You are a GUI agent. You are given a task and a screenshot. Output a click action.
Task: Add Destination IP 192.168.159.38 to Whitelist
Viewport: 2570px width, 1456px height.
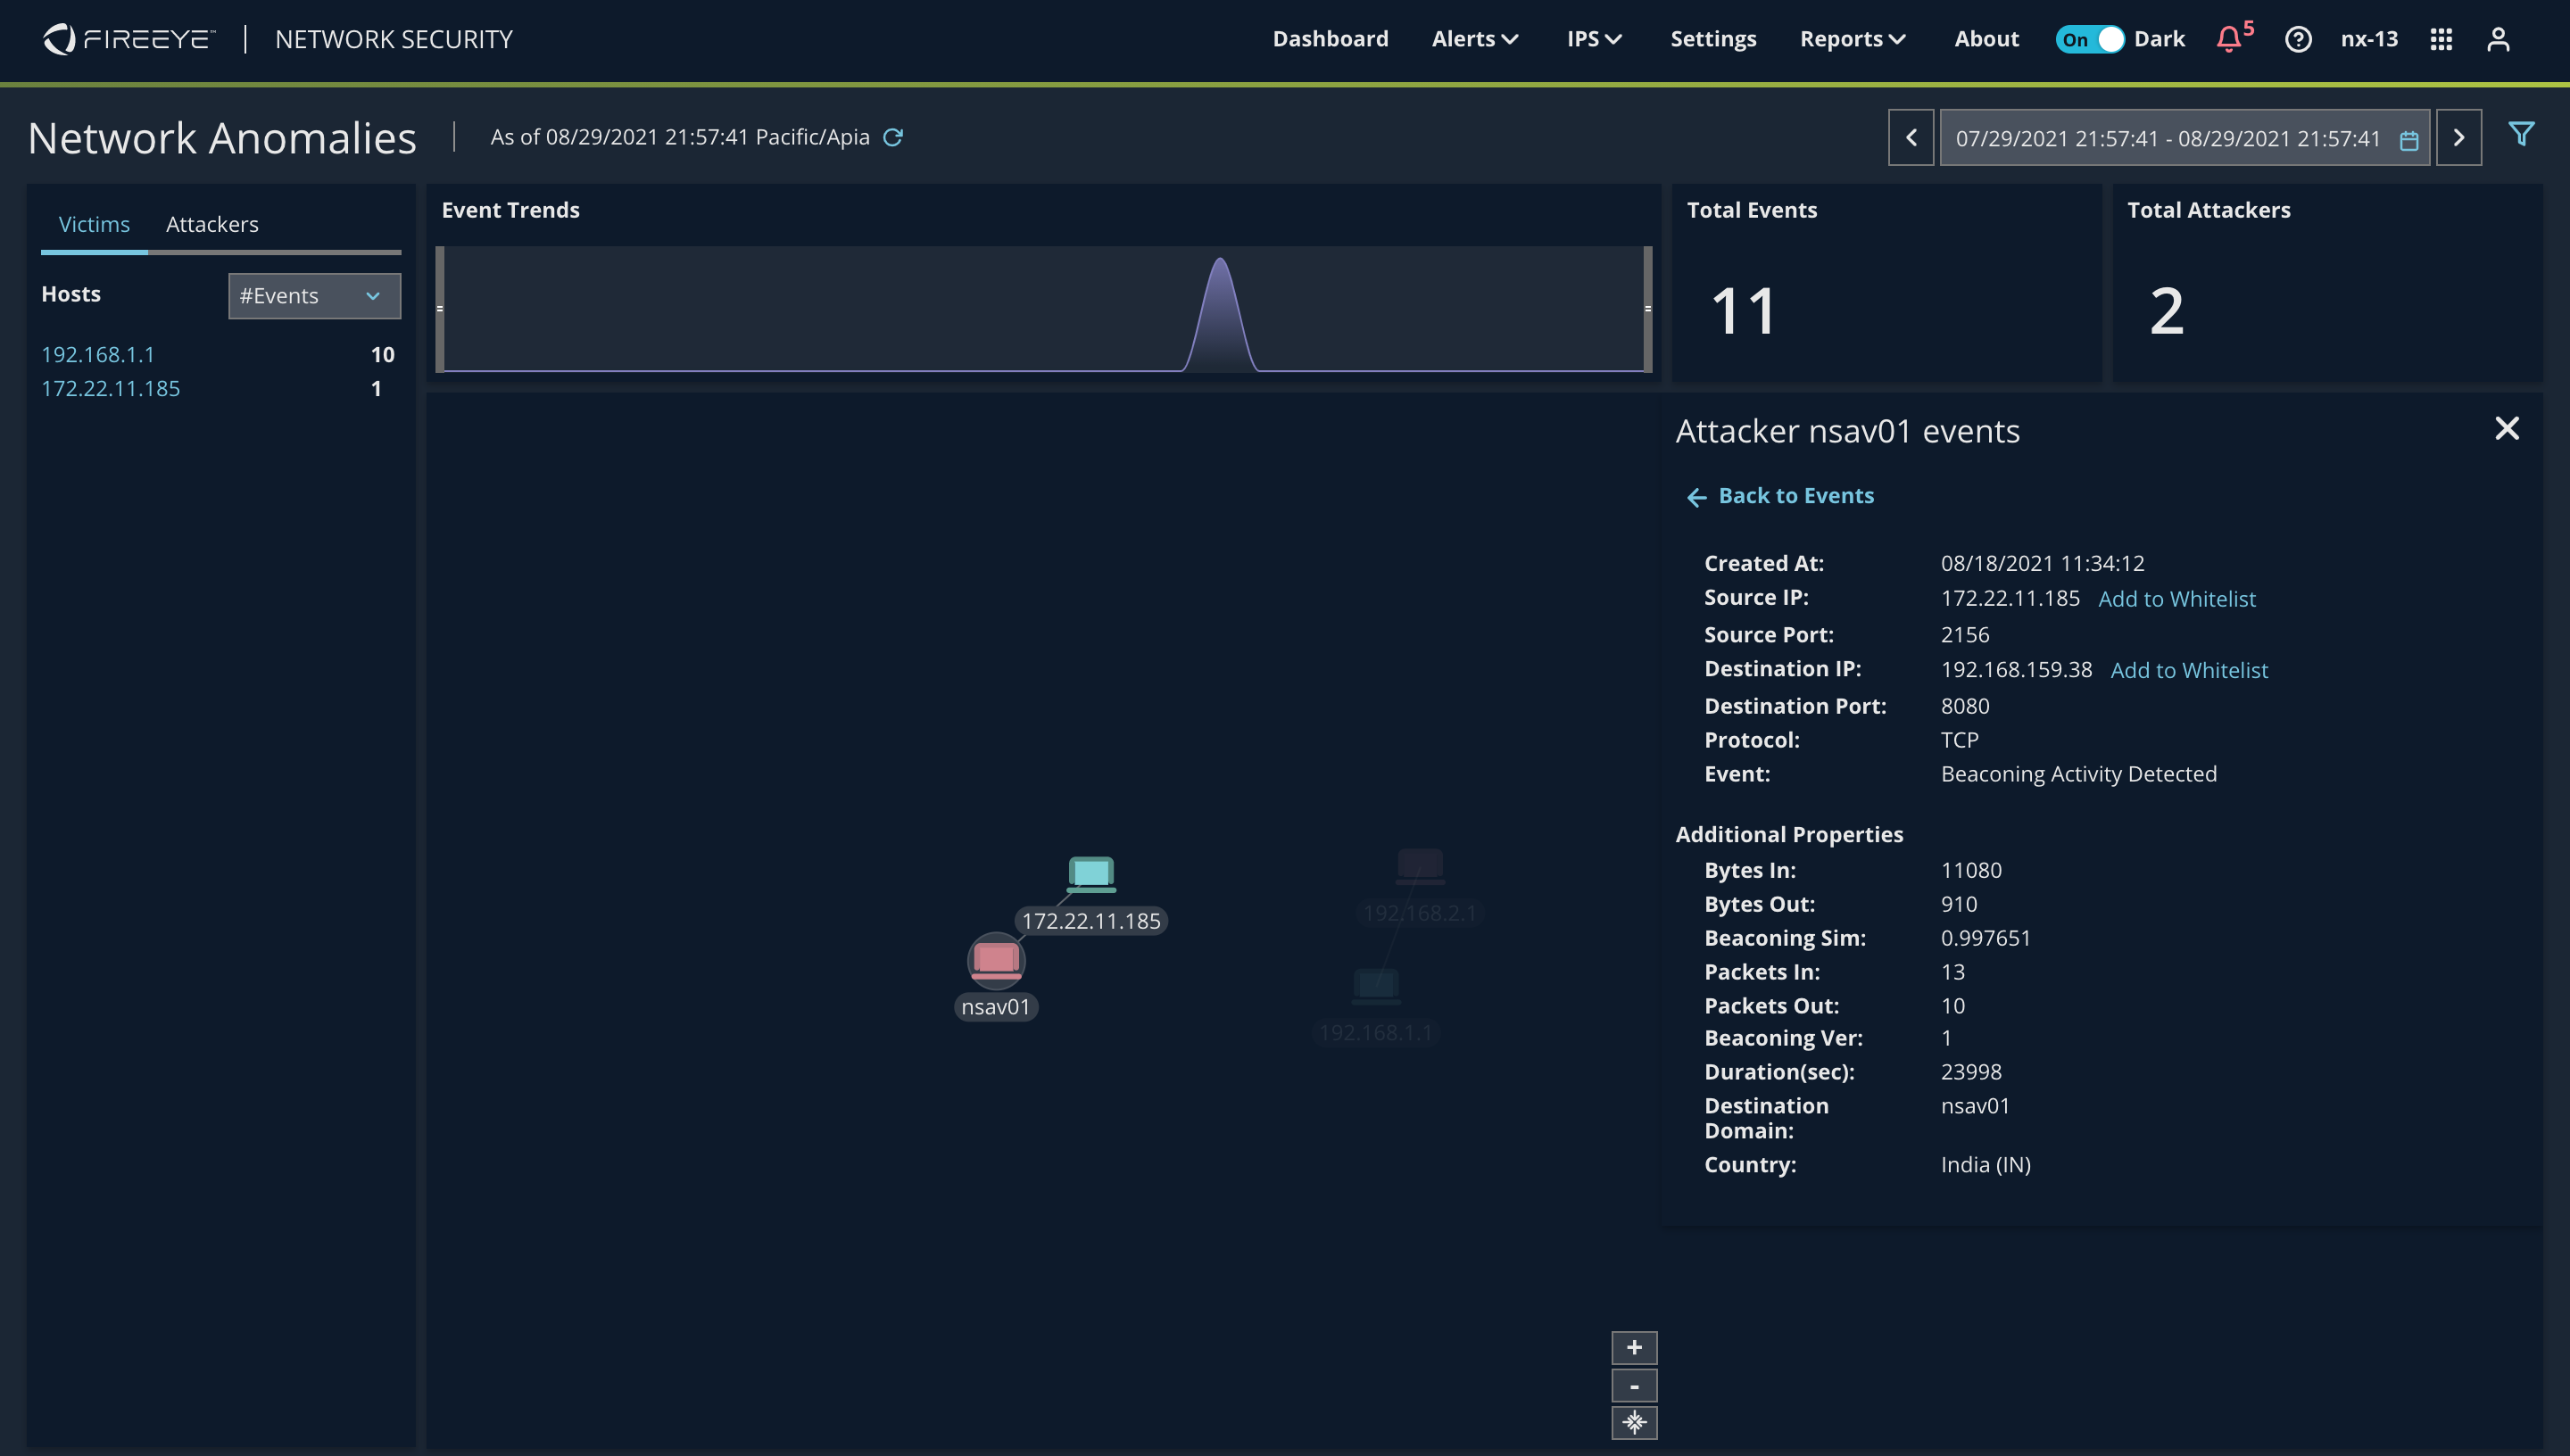(2188, 670)
